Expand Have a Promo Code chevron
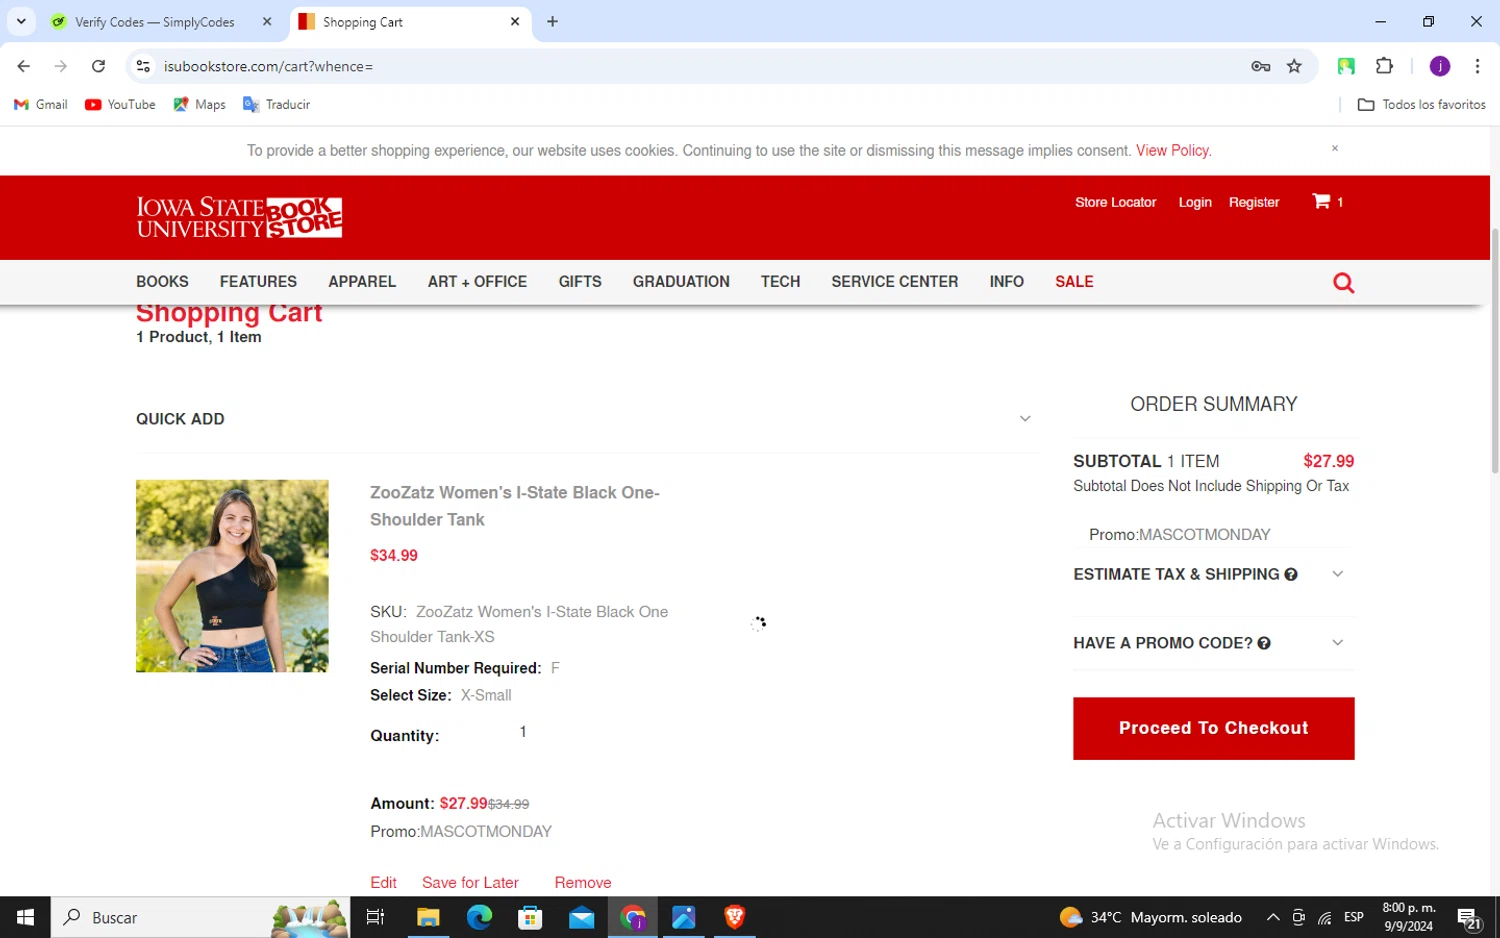Image resolution: width=1500 pixels, height=938 pixels. (1337, 643)
